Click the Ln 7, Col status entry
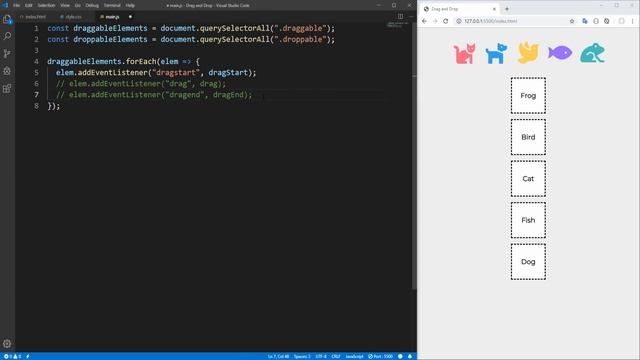 [278, 356]
